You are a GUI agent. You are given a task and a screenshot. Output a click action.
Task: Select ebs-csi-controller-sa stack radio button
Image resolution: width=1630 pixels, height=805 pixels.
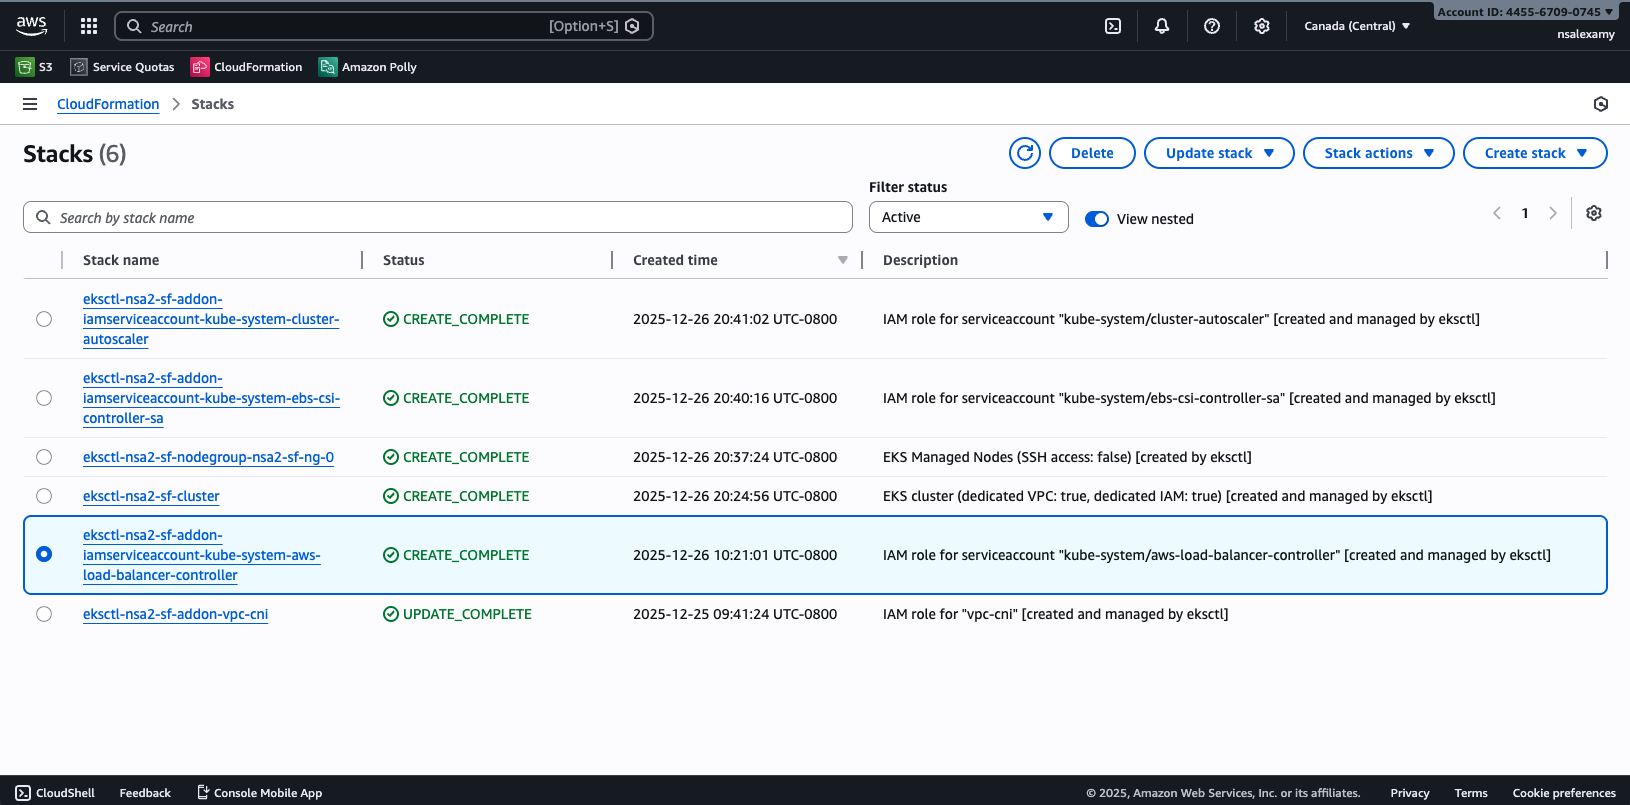44,398
